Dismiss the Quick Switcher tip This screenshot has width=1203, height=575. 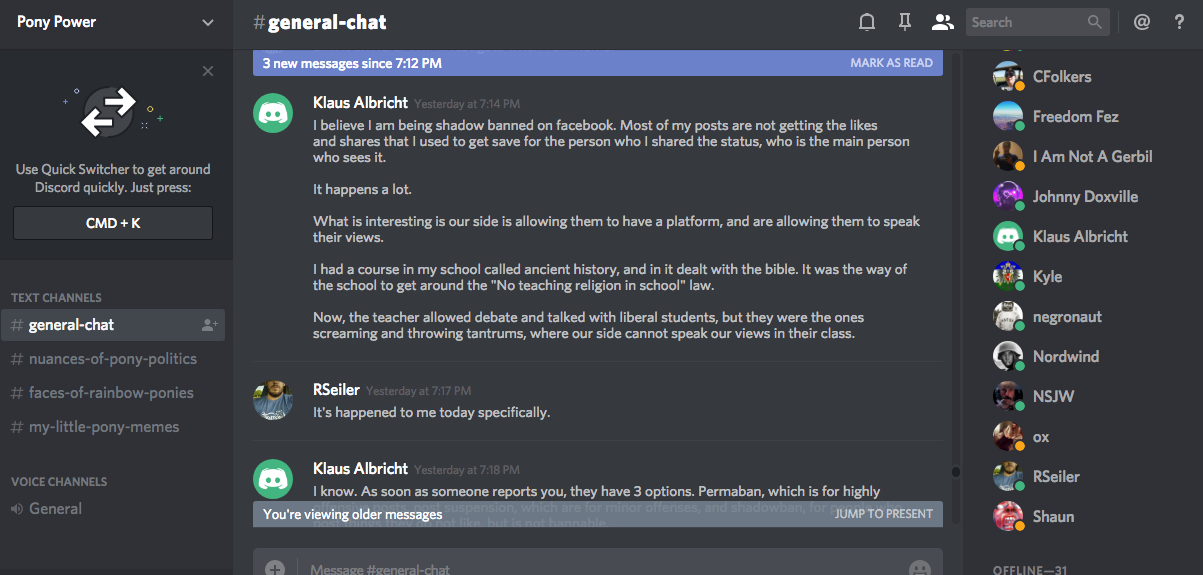click(208, 71)
